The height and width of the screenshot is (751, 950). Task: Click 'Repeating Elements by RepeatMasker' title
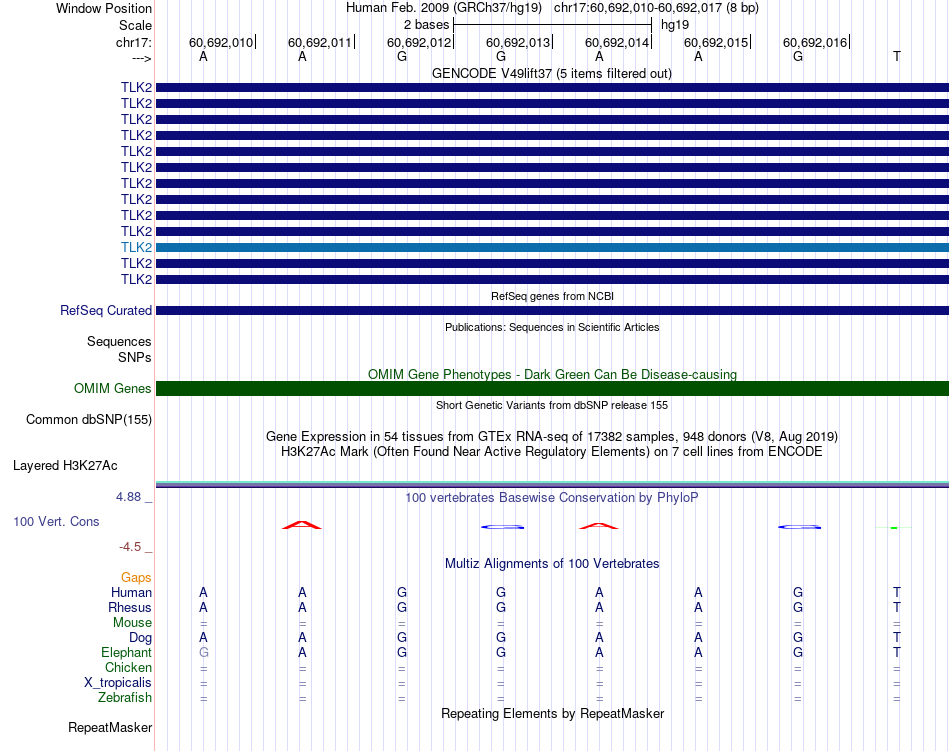click(x=552, y=713)
